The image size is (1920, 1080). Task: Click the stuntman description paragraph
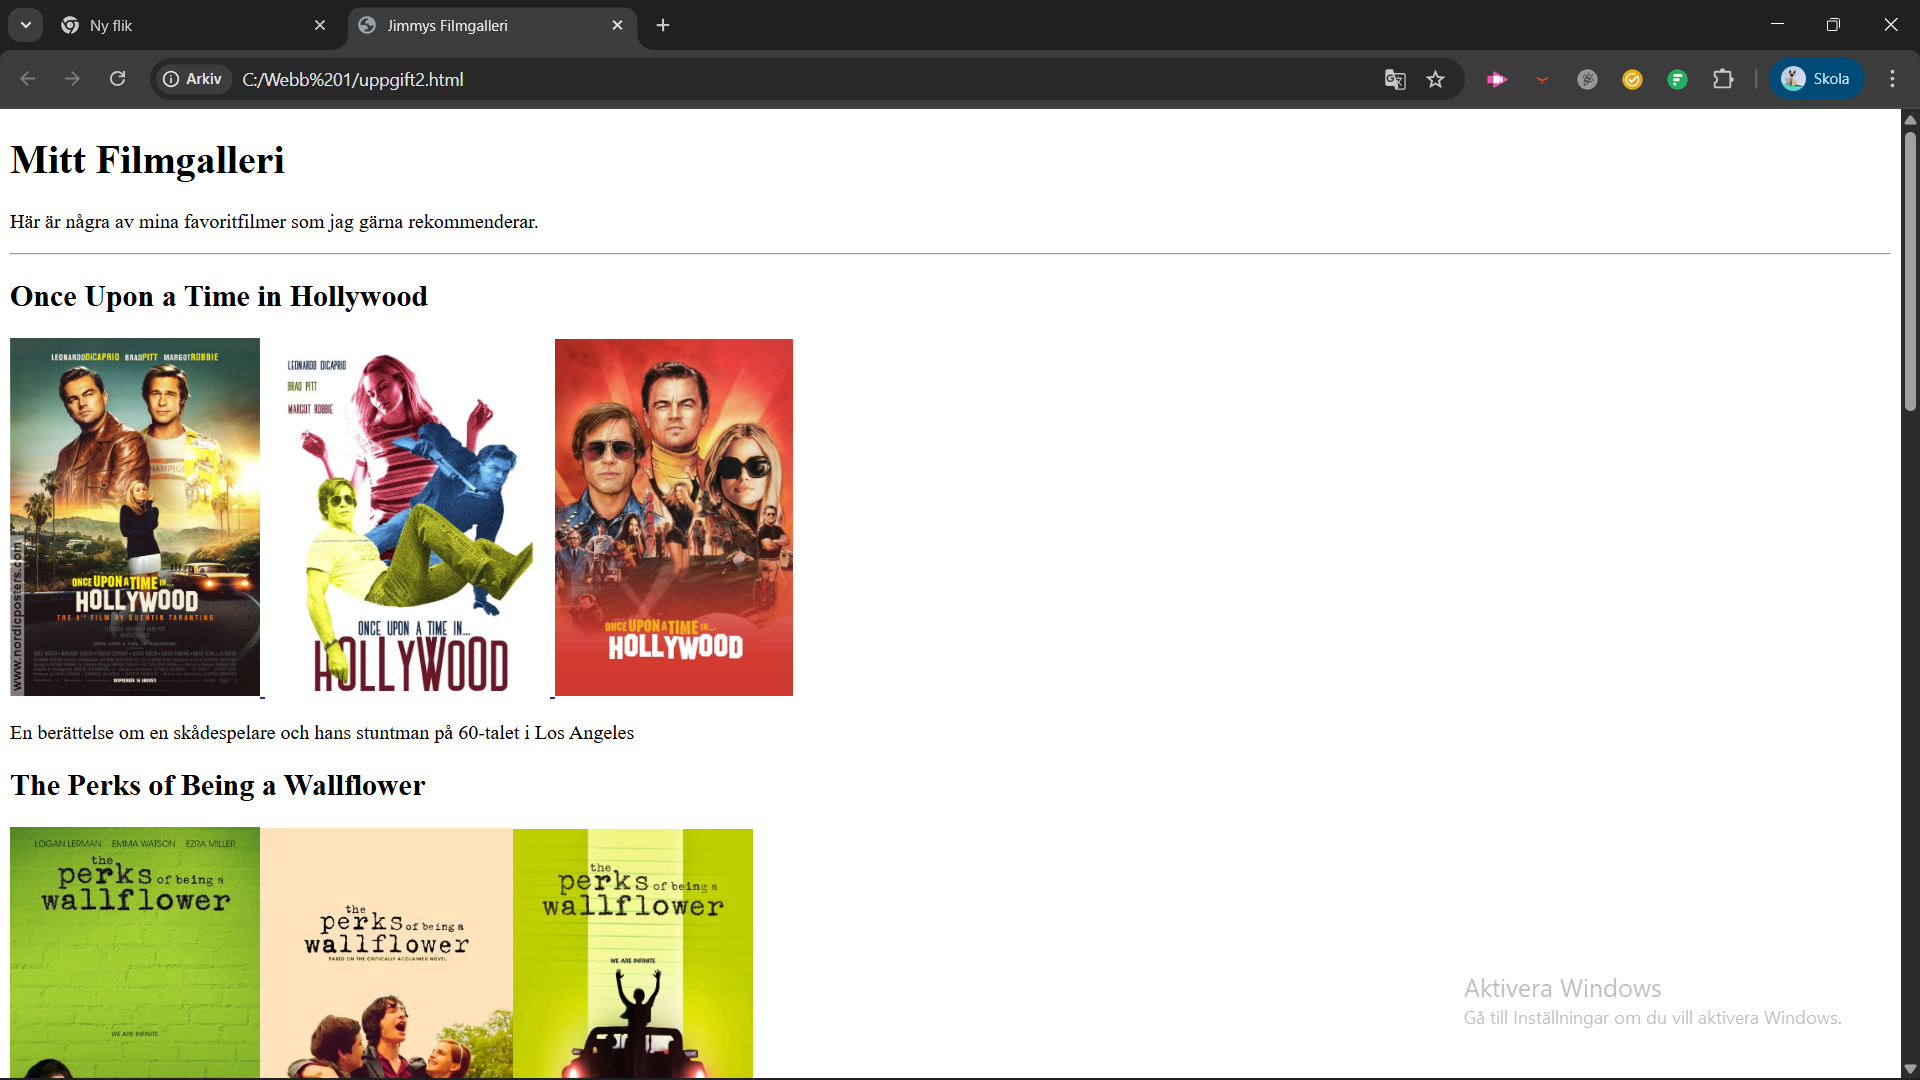point(322,733)
